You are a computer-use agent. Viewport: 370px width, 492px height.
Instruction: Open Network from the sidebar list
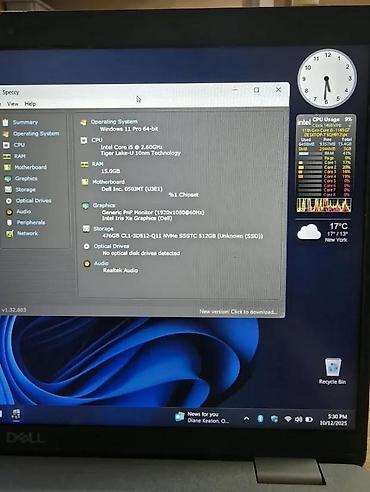point(28,233)
